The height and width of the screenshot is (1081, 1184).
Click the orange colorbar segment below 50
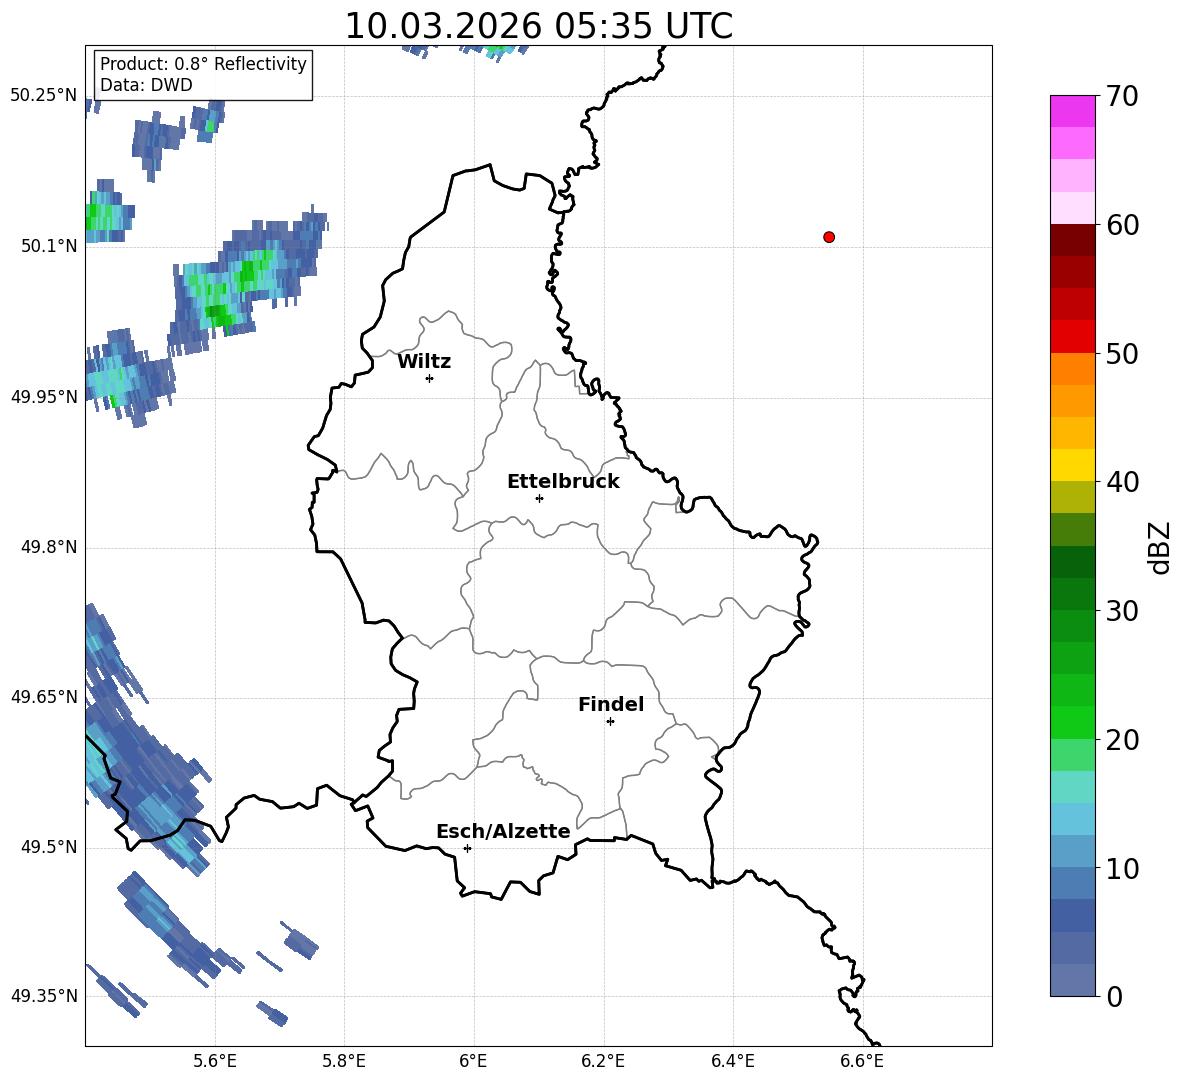point(1072,369)
